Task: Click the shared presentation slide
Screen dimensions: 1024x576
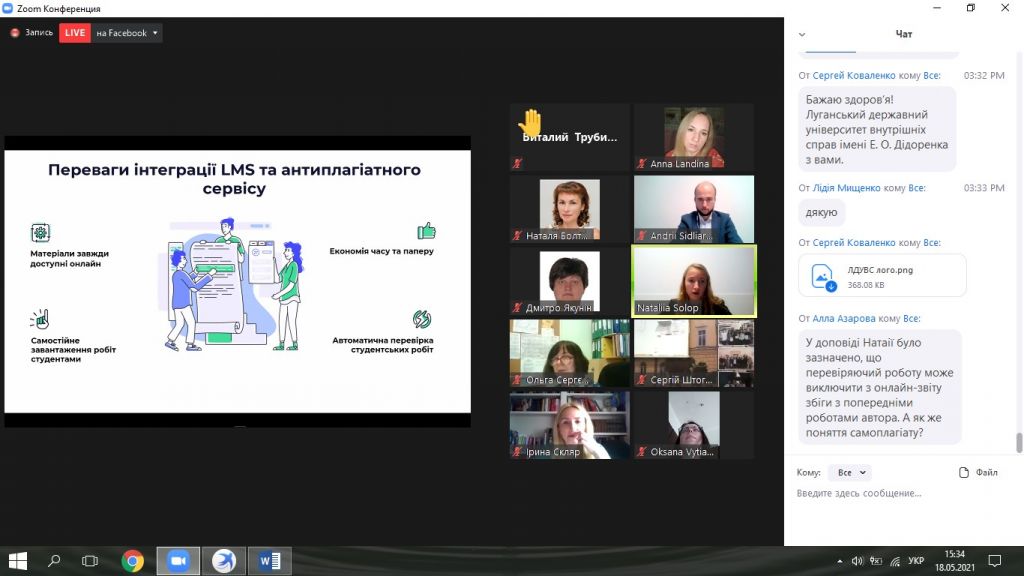Action: [237, 281]
